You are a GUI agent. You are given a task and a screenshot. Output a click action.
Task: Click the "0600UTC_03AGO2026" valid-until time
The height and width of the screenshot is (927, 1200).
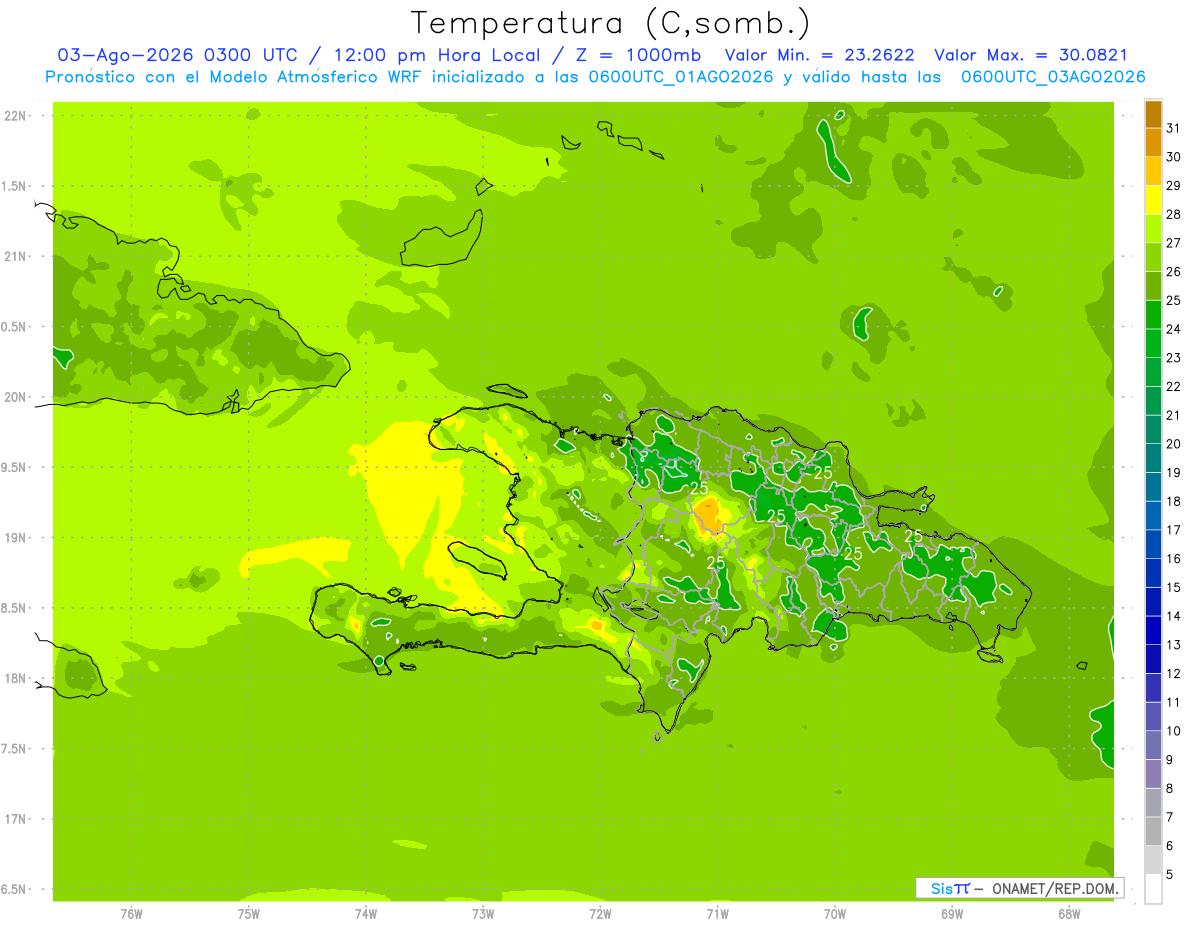[x=1053, y=77]
